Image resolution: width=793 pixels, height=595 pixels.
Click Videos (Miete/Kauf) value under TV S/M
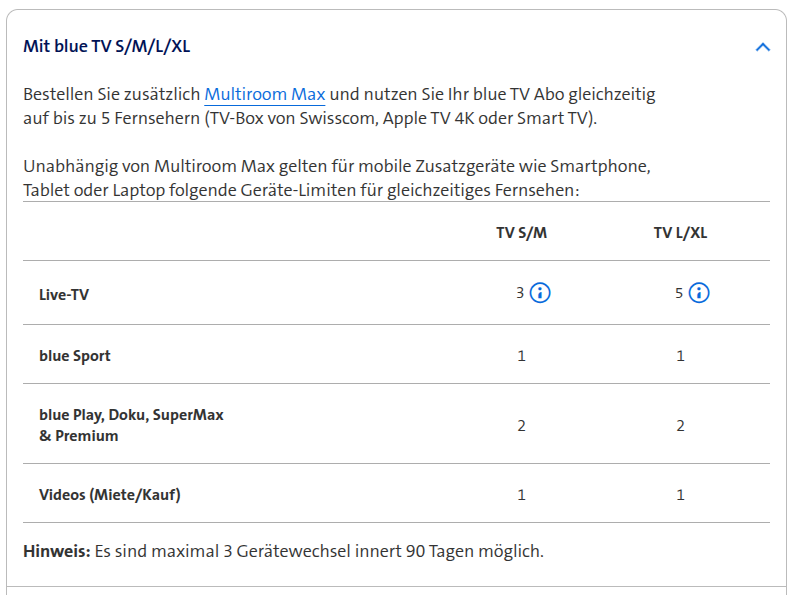tap(522, 495)
